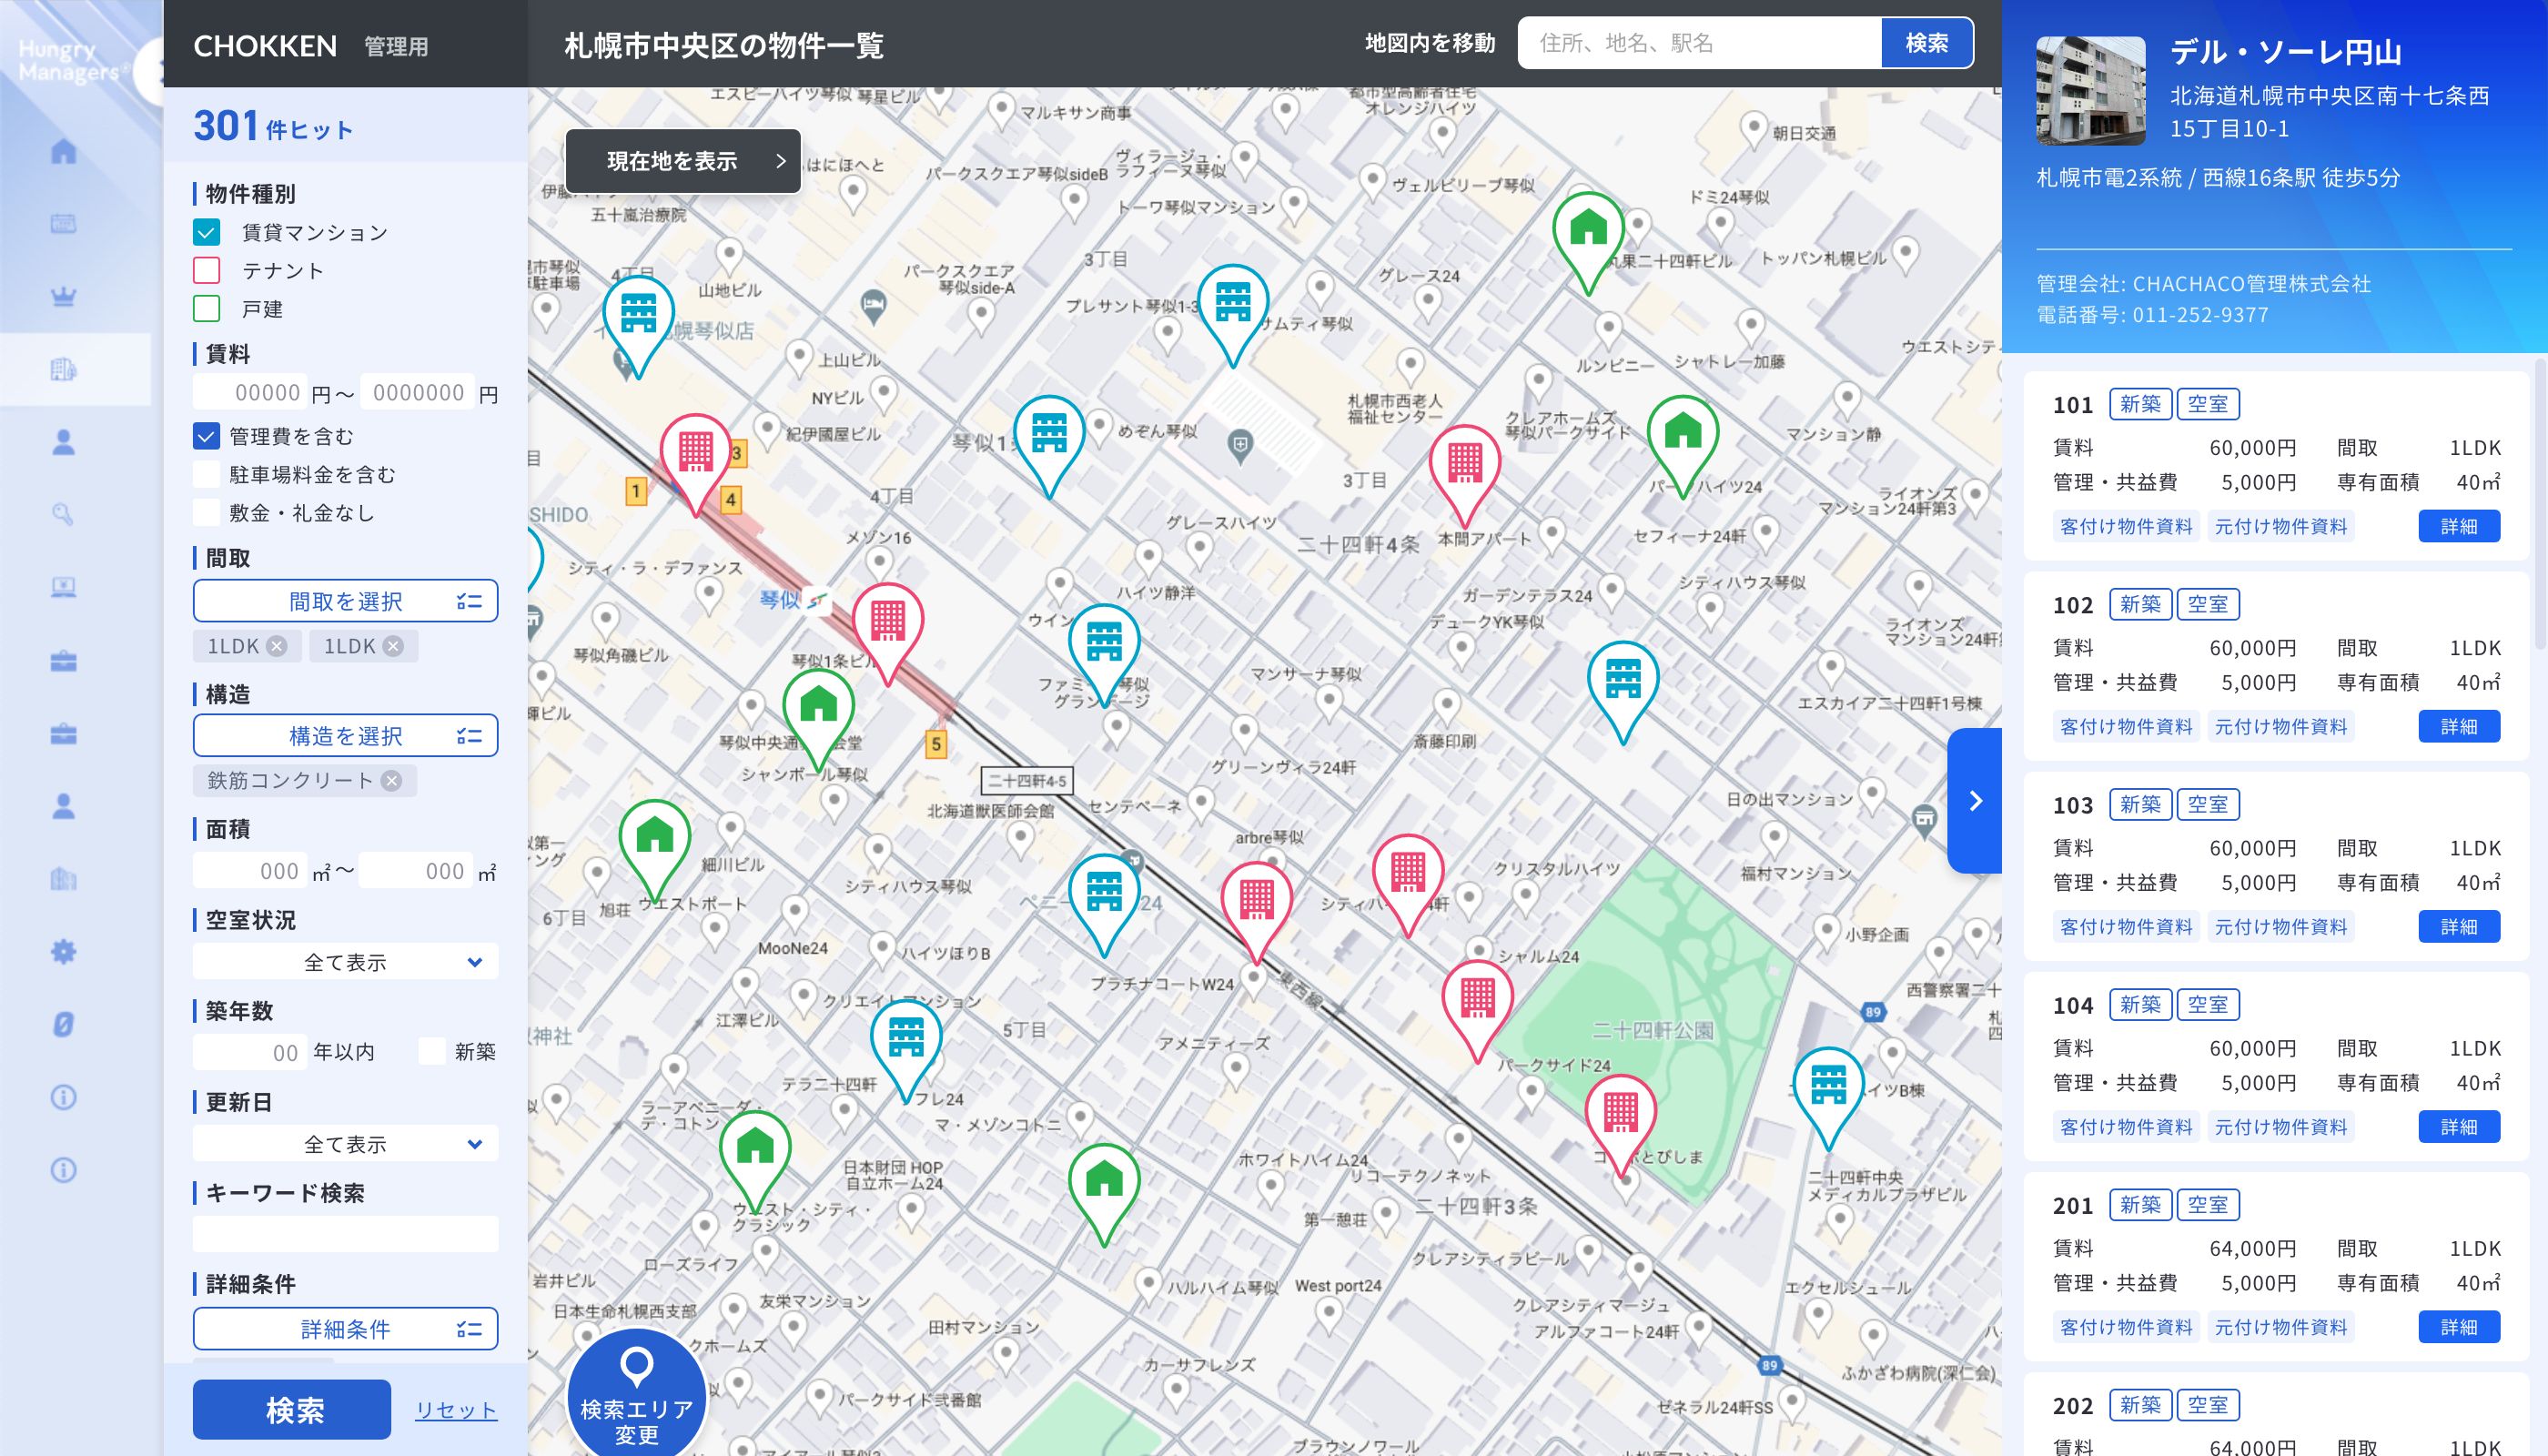Open the 空室状況 全て表示 dropdown

[345, 962]
